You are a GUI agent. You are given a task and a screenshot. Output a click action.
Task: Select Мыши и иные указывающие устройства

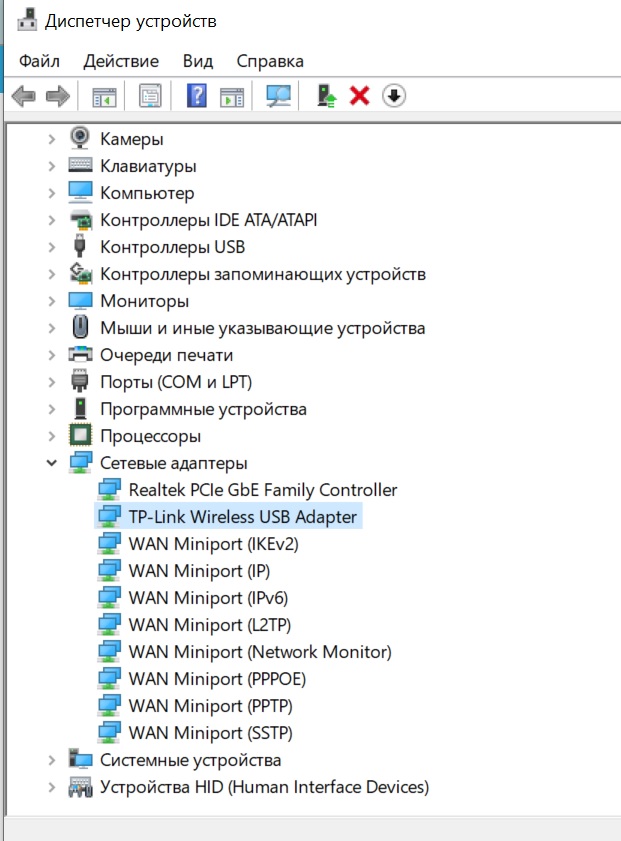tap(263, 328)
